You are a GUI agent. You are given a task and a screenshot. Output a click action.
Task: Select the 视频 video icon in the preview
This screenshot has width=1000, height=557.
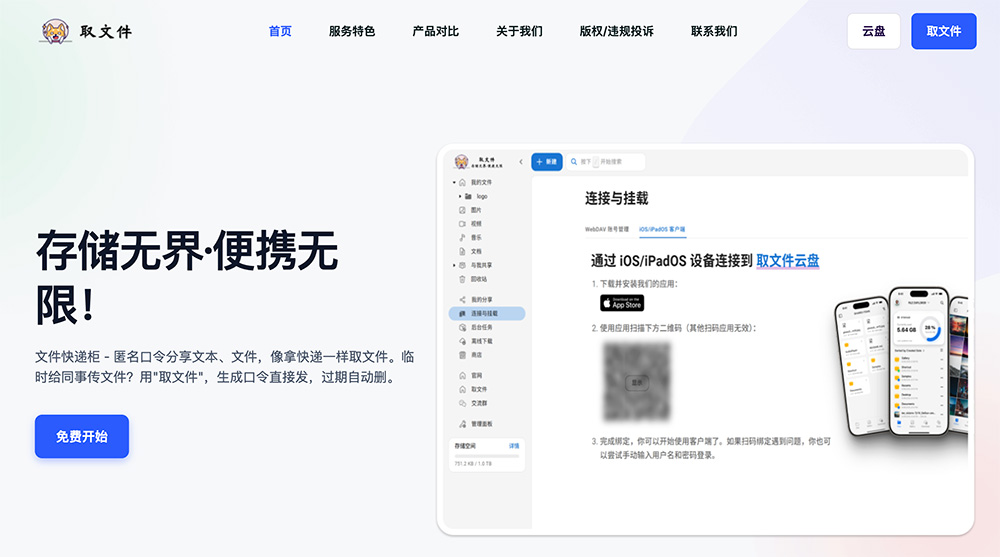462,224
